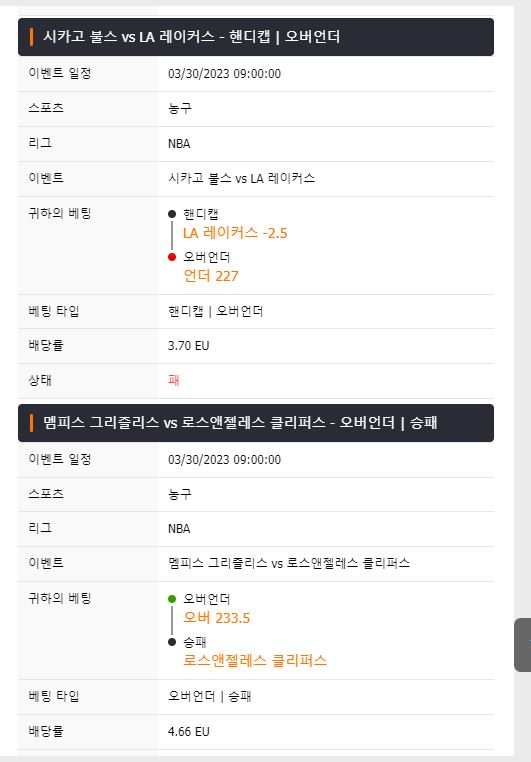Screen dimensions: 531x762
Task: Click 핸디캡 | 오버언더 bet type value
Action: [216, 311]
